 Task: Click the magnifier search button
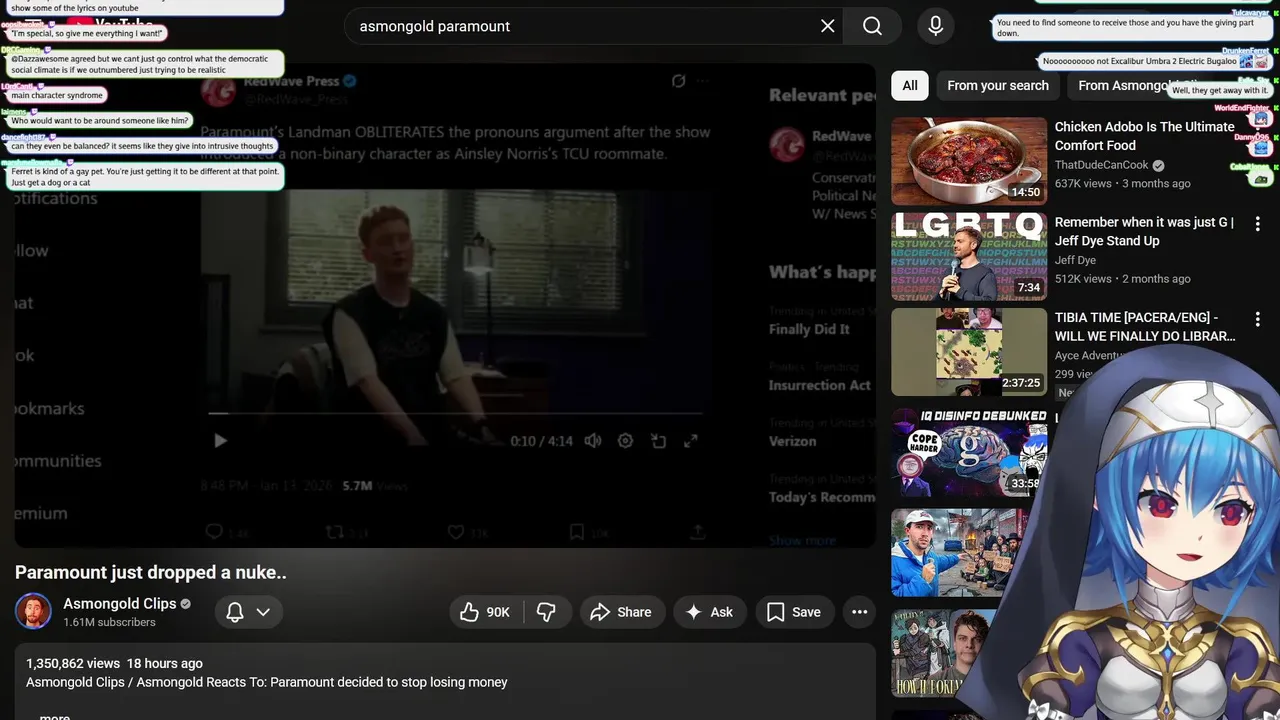[872, 26]
